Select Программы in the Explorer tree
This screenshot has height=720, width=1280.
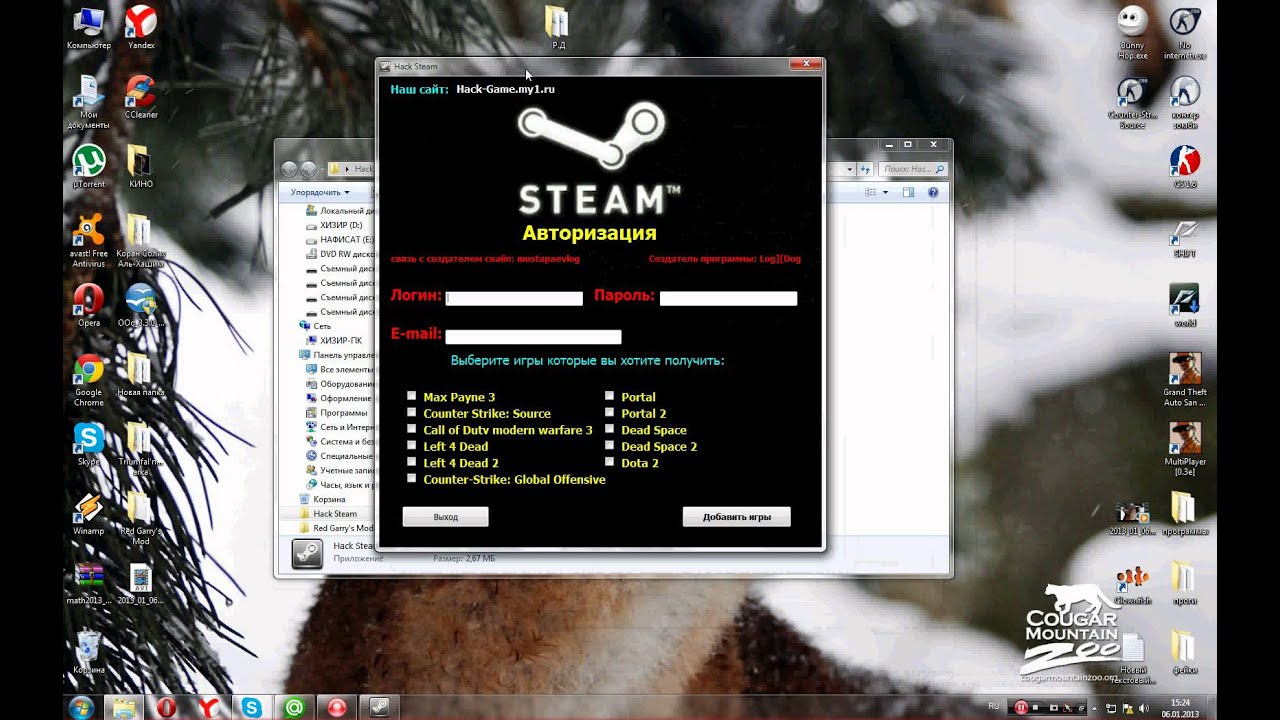[337, 412]
